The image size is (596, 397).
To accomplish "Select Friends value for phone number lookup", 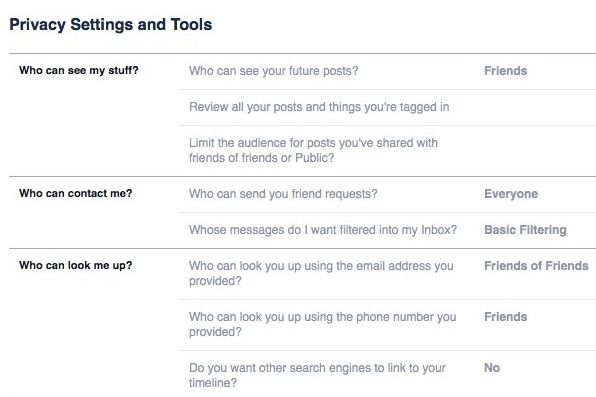I will coord(506,317).
